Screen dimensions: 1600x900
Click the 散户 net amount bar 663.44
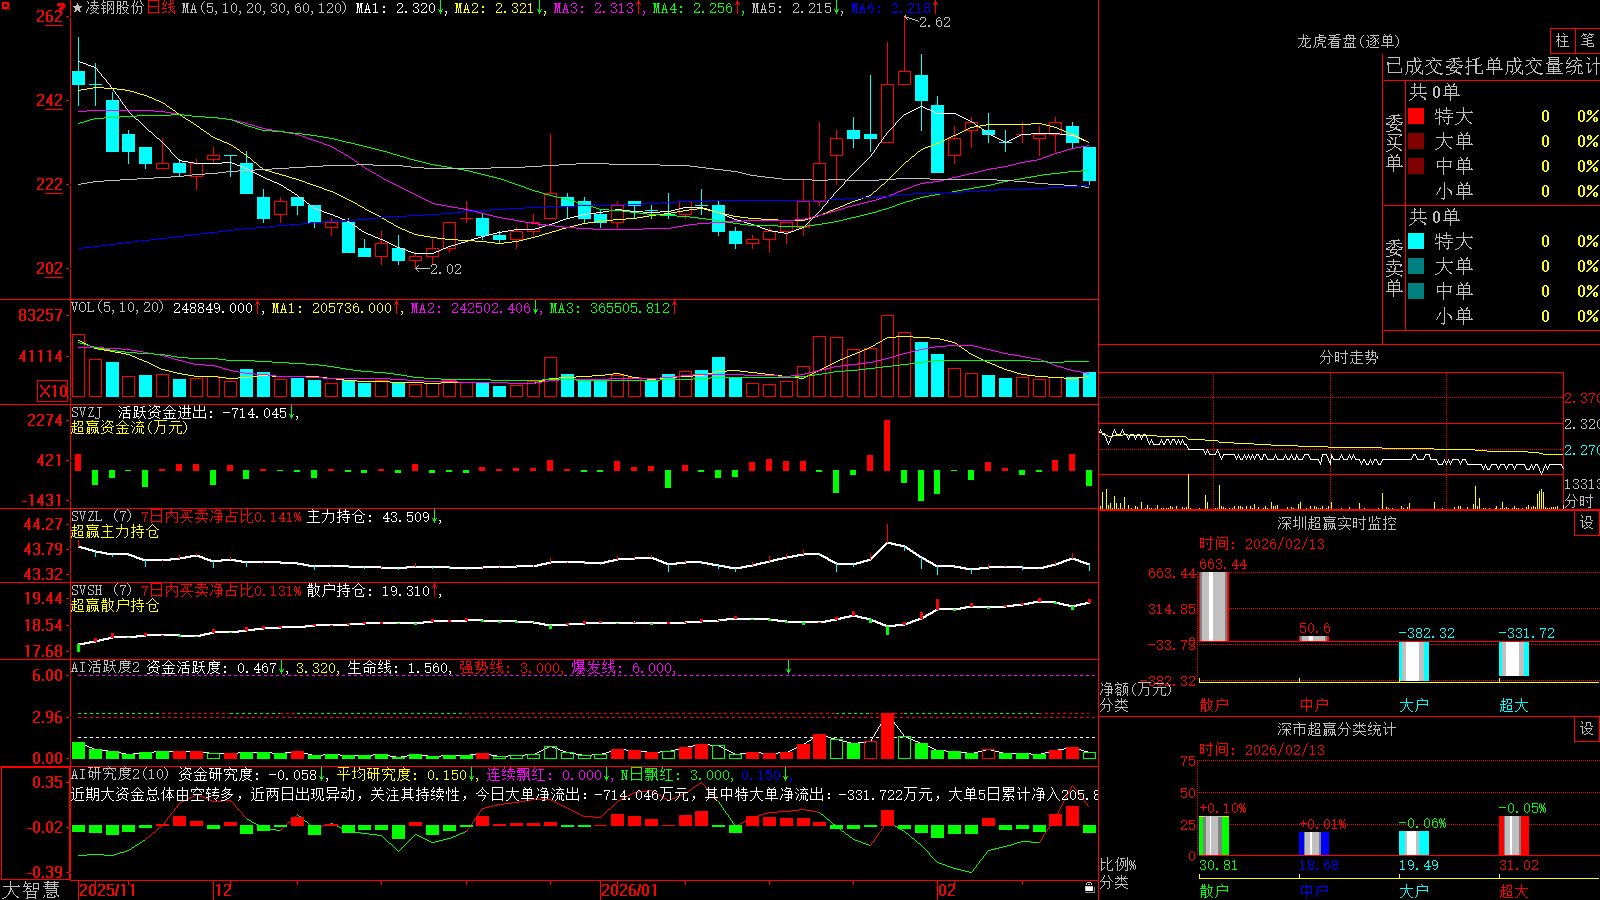tap(1213, 607)
